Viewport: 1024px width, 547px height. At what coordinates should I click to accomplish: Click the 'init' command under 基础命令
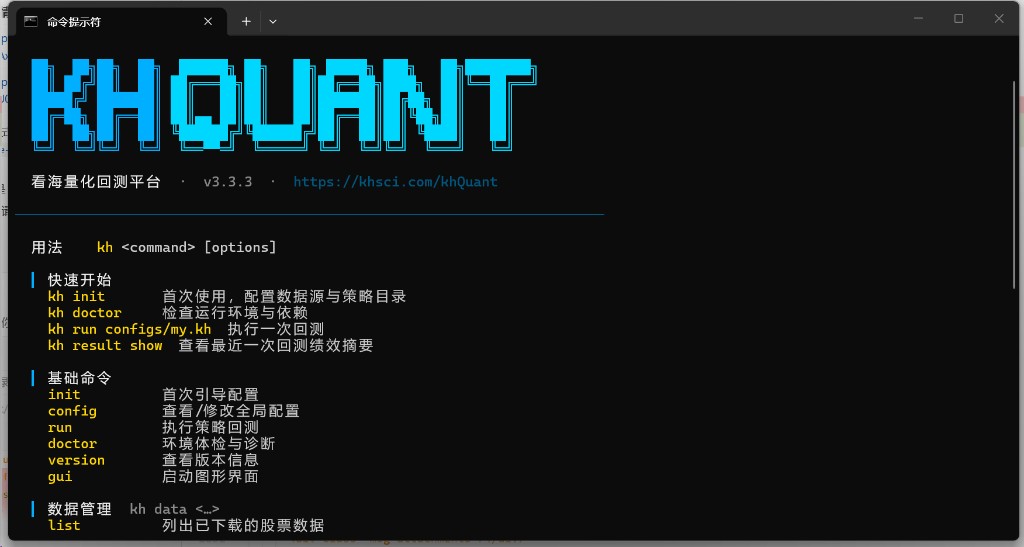coord(64,394)
